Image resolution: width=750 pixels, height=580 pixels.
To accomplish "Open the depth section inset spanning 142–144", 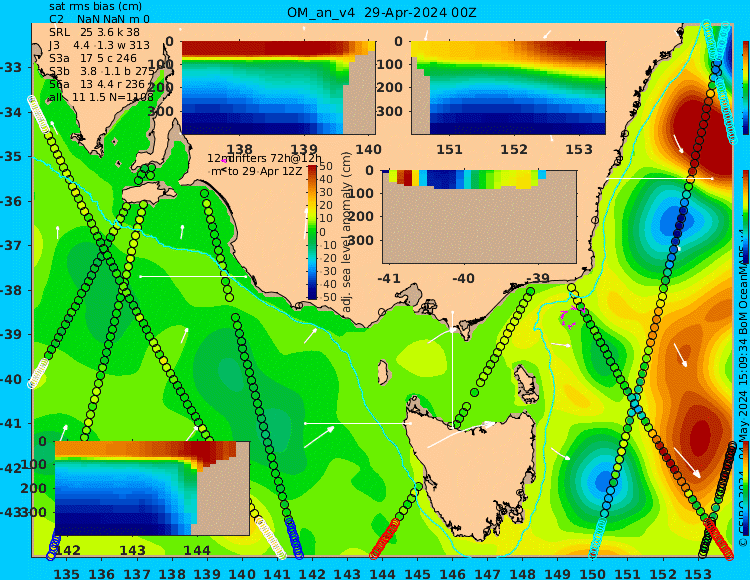I will point(152,488).
